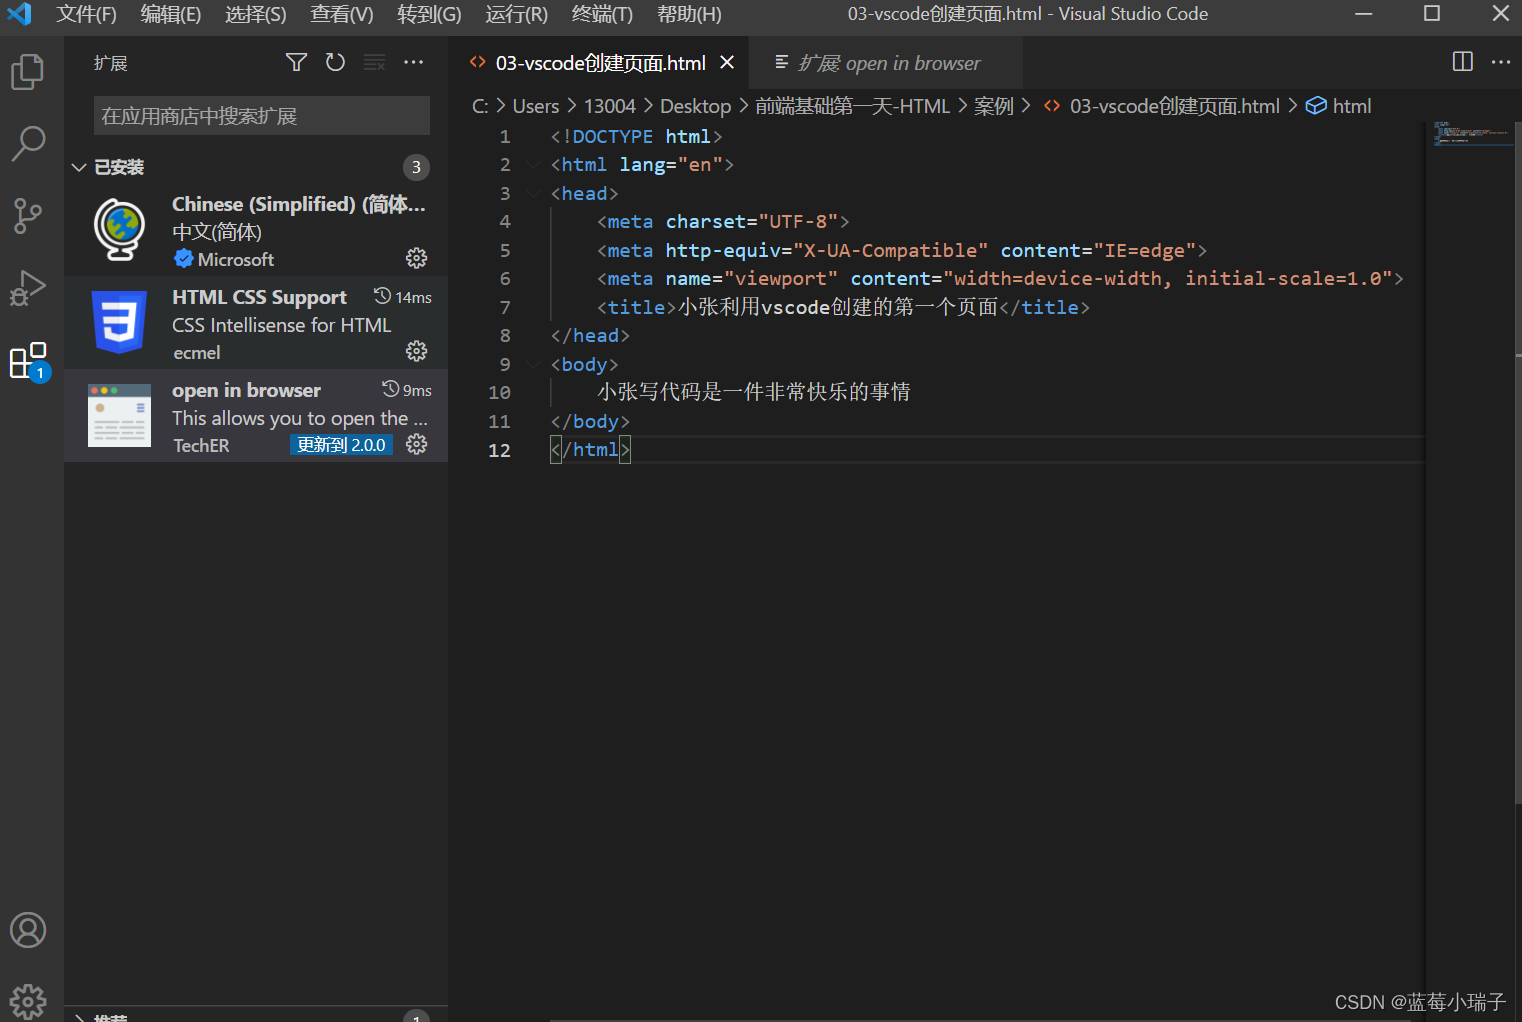Click the Desktop breadcrumb
Screen dimensions: 1522x1022
coord(695,106)
